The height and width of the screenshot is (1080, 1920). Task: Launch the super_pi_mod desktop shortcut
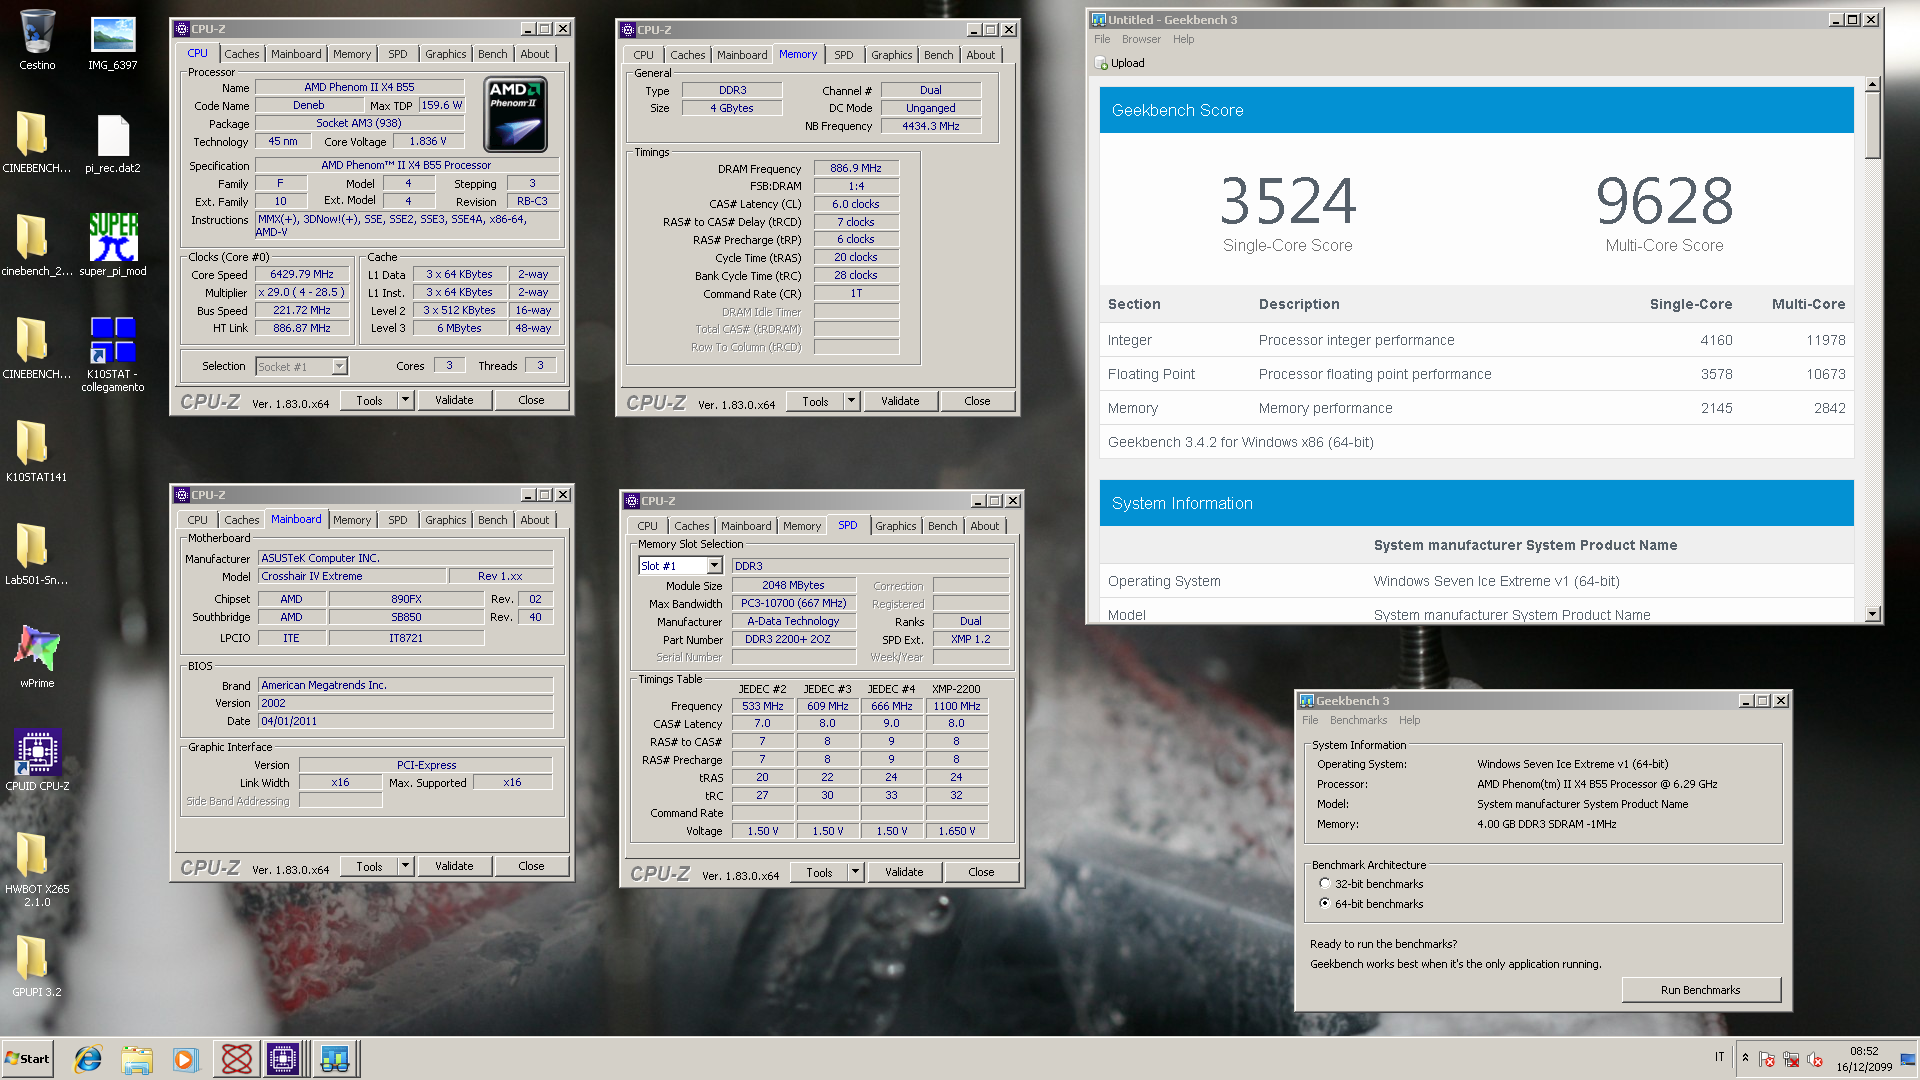(x=112, y=245)
